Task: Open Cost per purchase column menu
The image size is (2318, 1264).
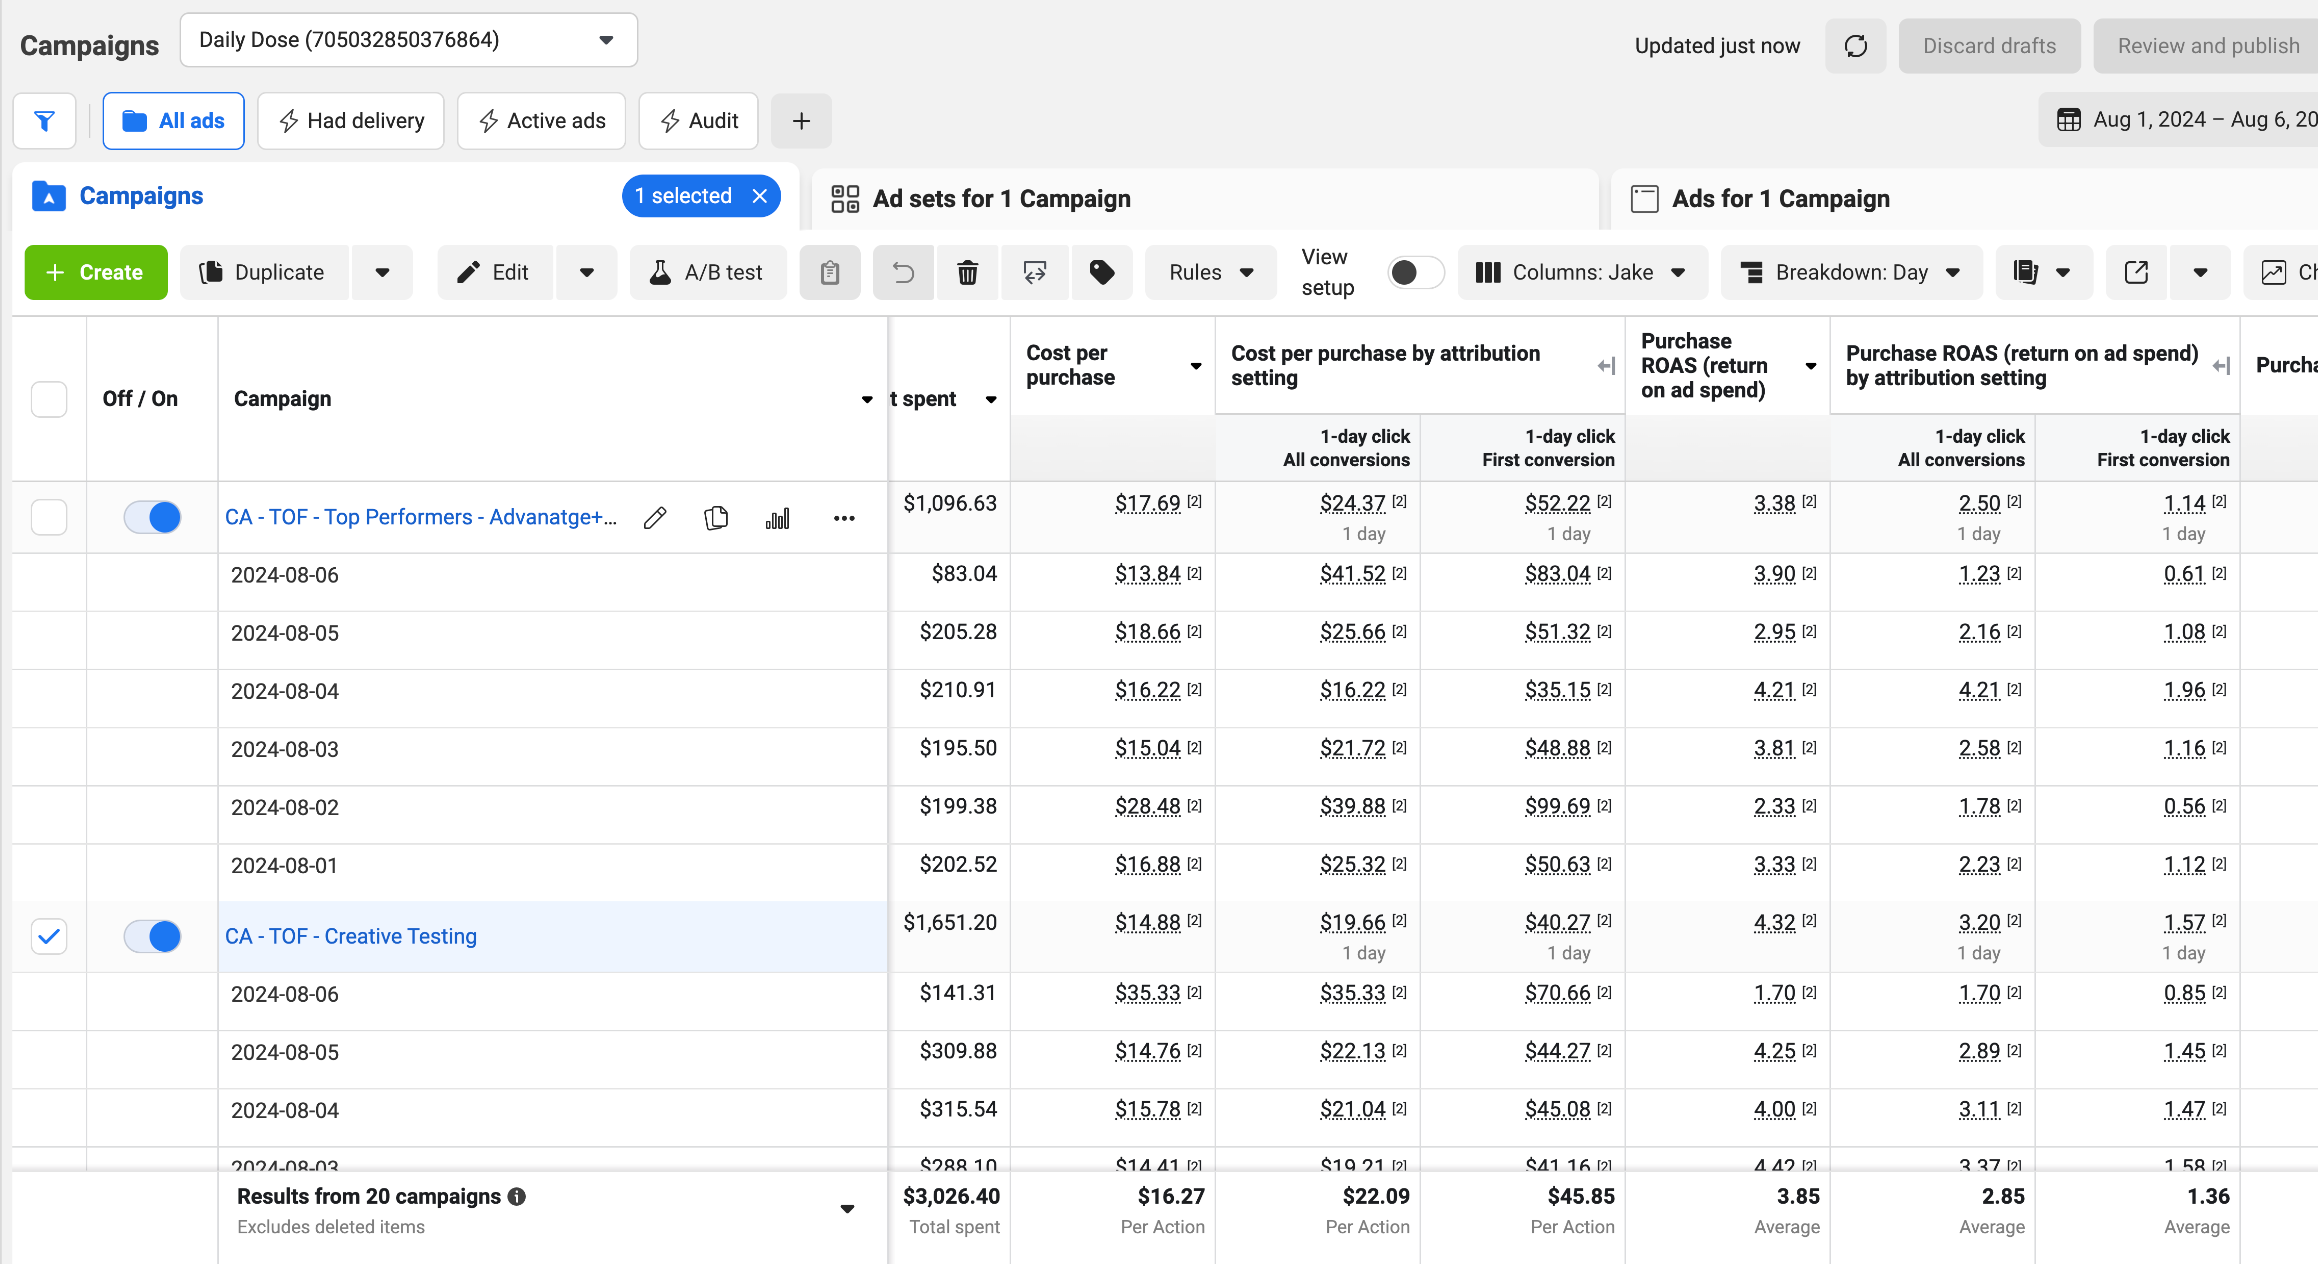Action: [1196, 366]
